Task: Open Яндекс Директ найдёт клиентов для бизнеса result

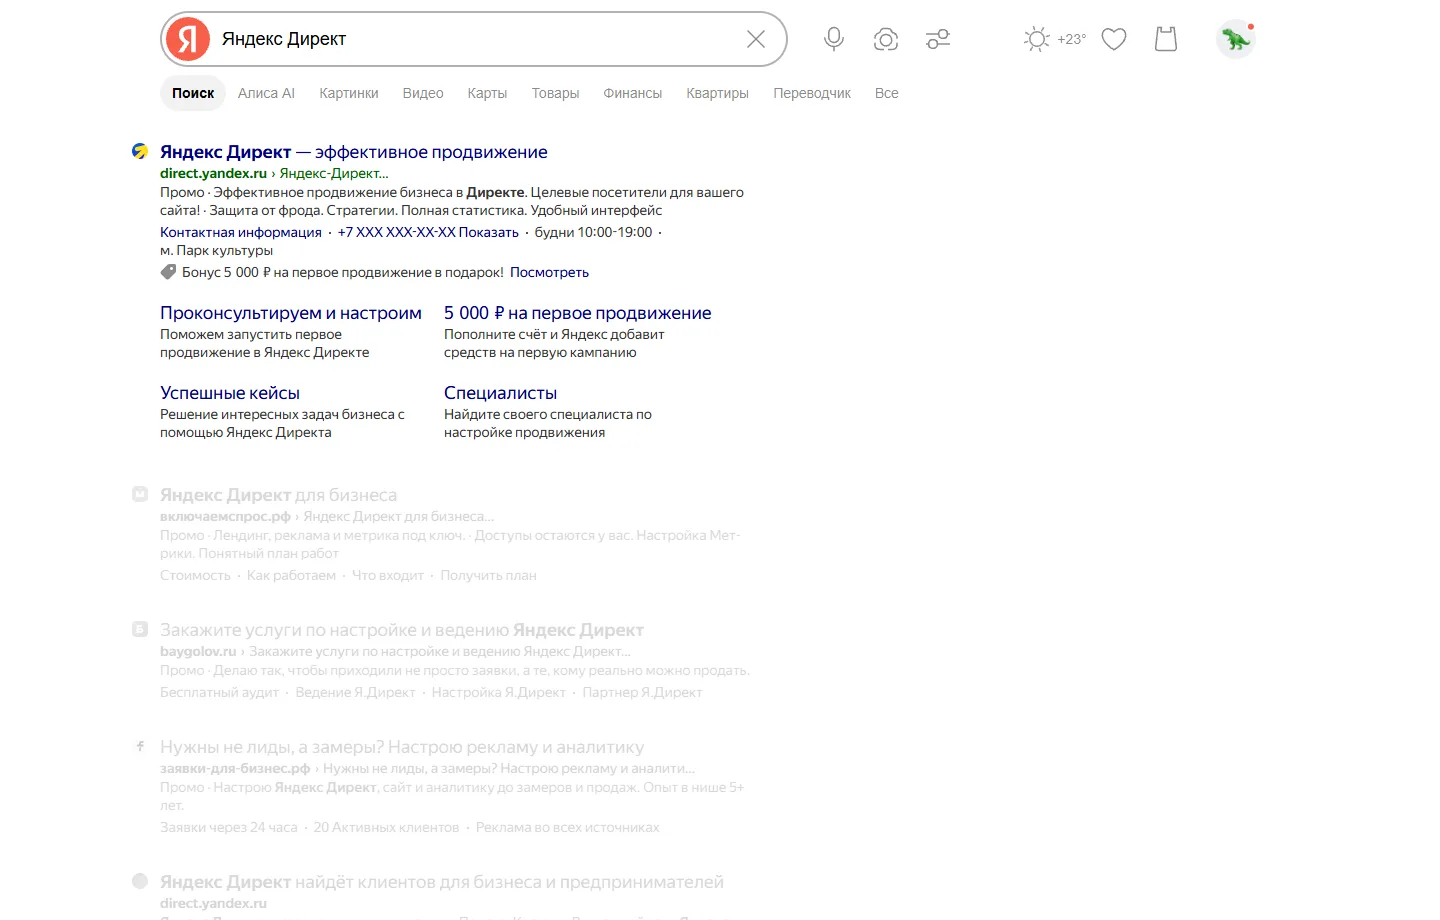Action: pos(442,882)
